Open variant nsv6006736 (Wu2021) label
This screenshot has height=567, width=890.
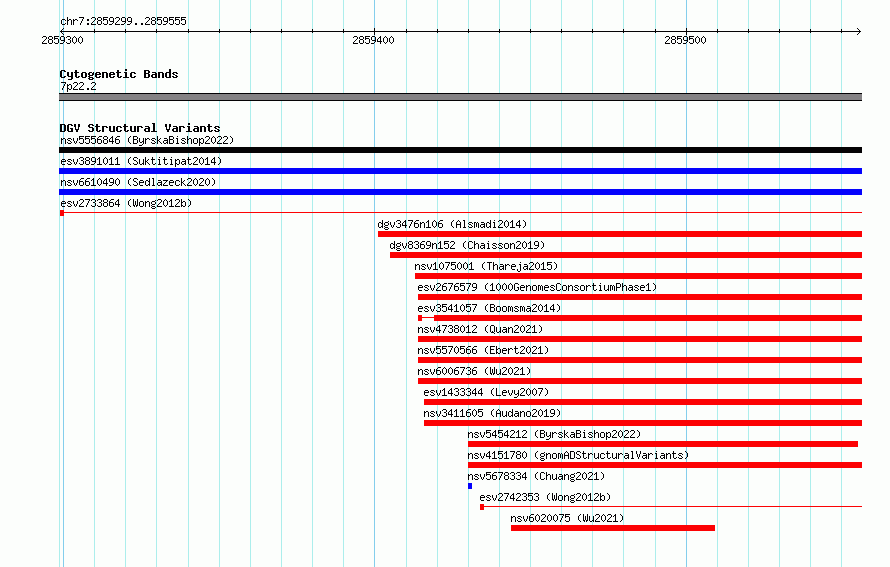(475, 371)
